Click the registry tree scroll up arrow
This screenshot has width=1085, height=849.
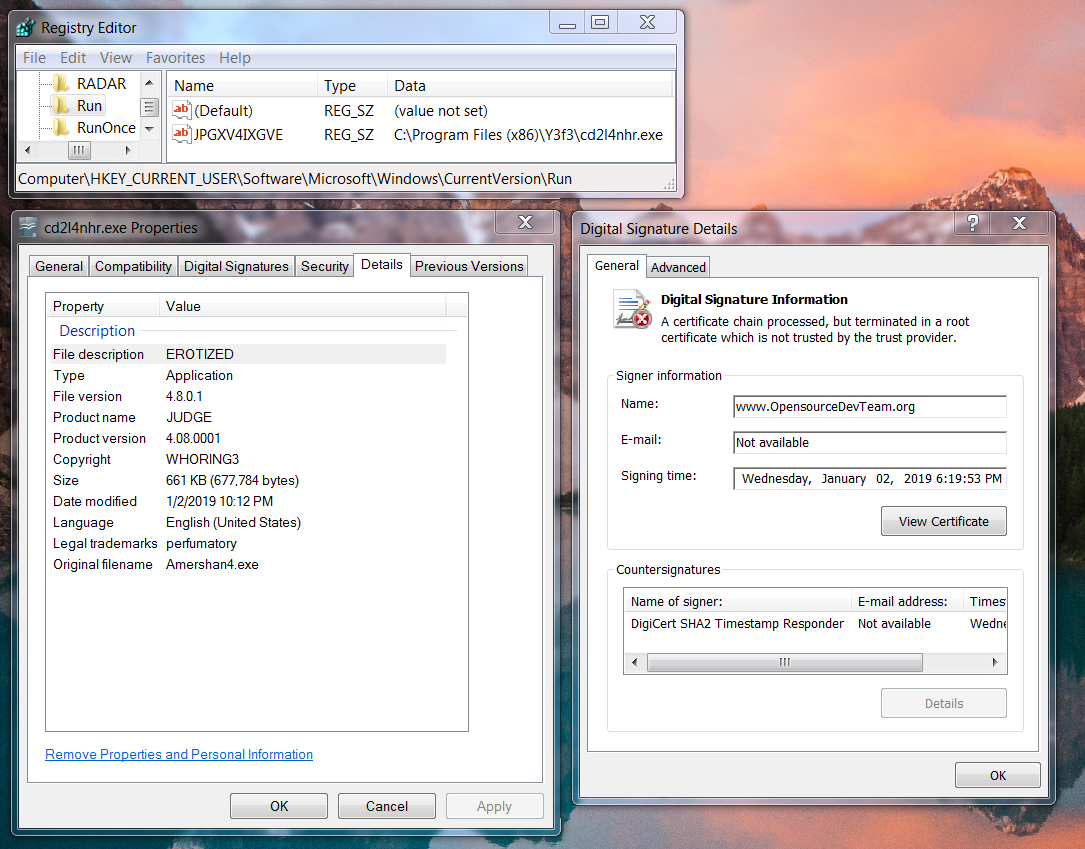click(x=149, y=83)
